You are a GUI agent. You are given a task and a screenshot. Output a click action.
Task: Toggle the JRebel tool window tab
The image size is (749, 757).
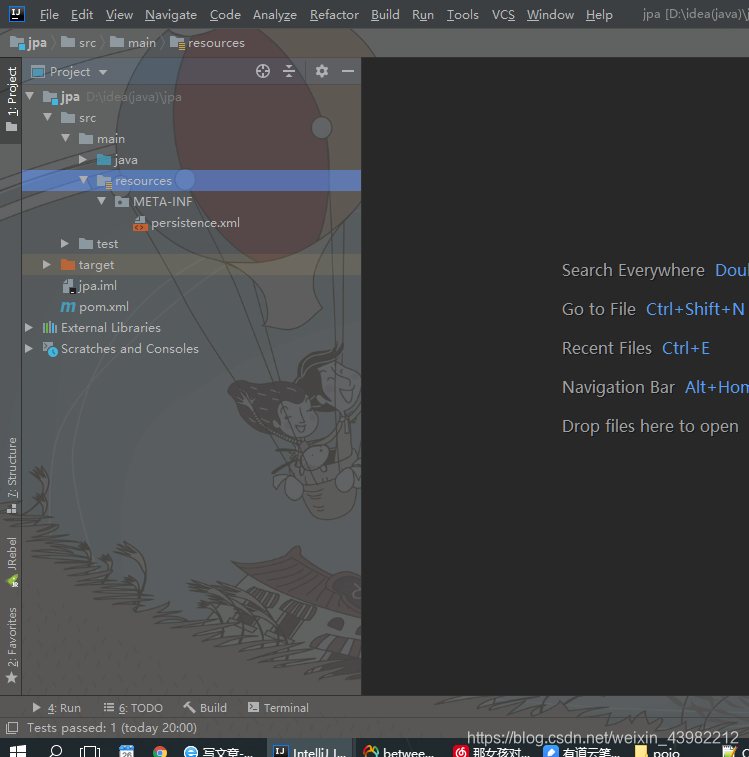[x=12, y=561]
